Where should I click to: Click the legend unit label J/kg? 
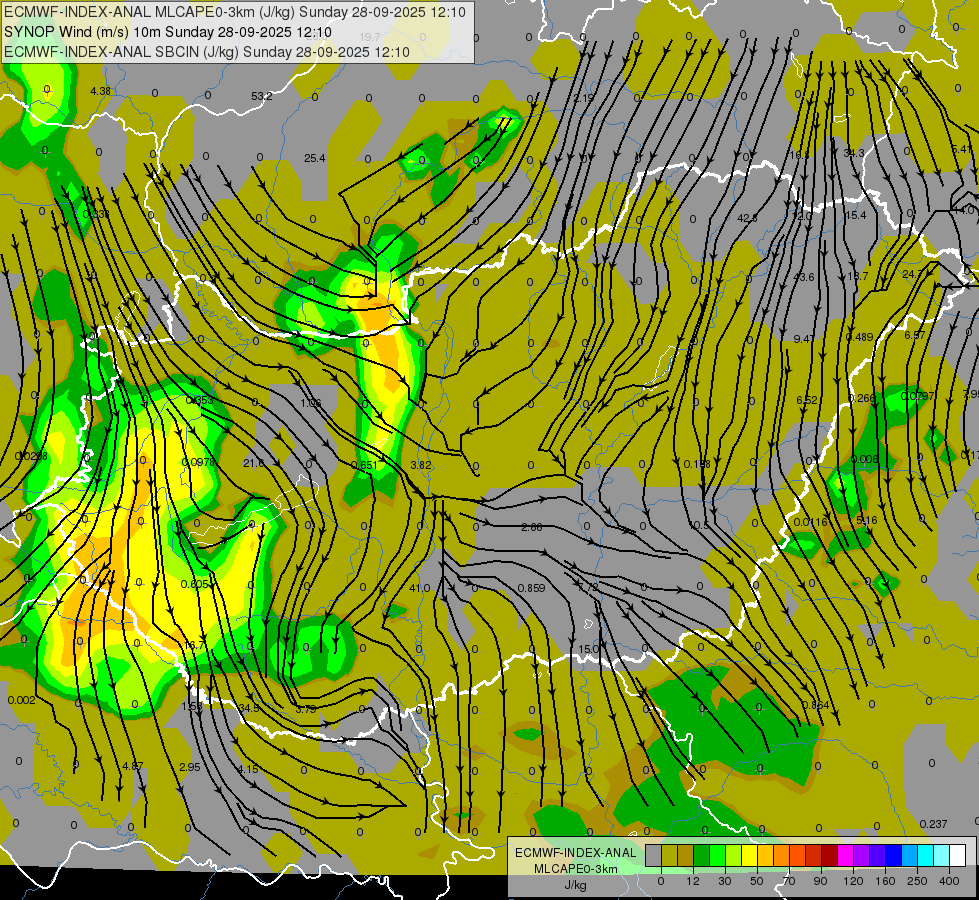(x=576, y=885)
